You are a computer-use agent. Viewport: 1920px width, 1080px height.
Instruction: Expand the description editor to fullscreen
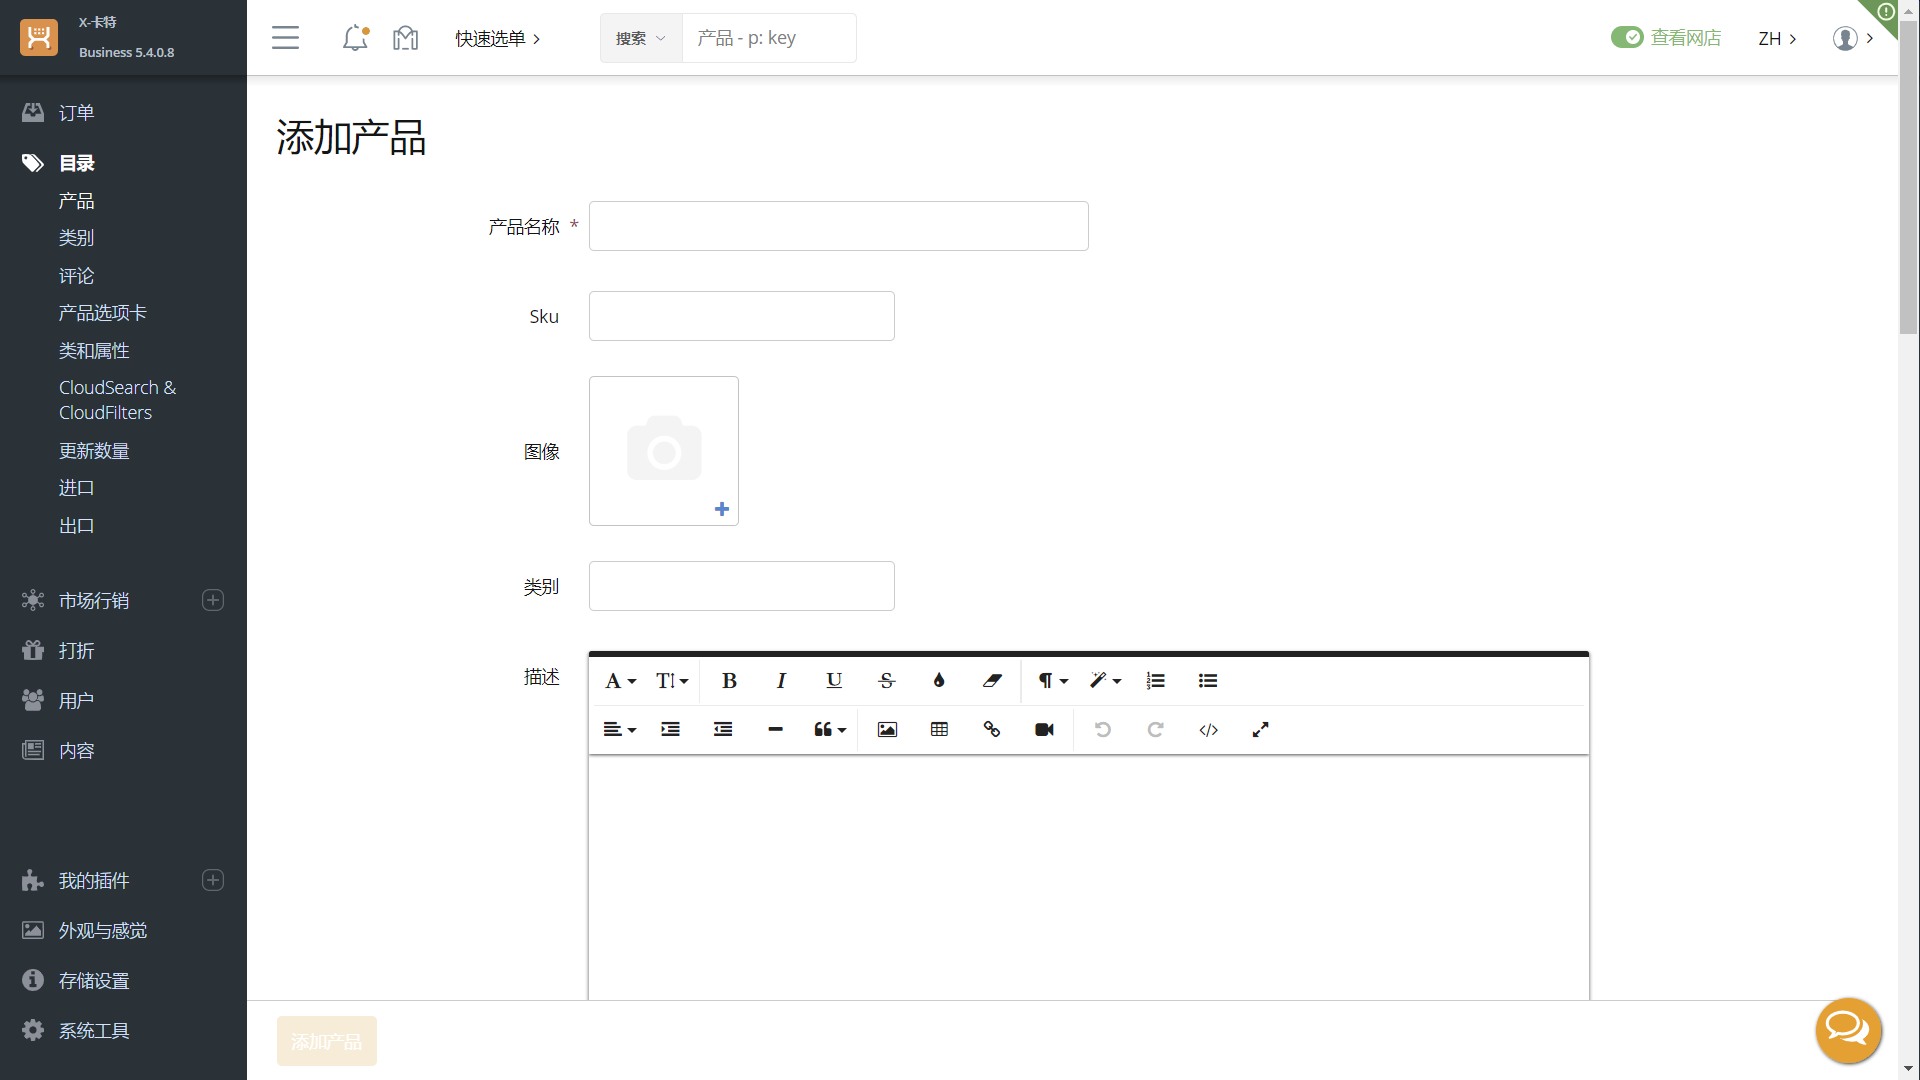click(x=1260, y=730)
